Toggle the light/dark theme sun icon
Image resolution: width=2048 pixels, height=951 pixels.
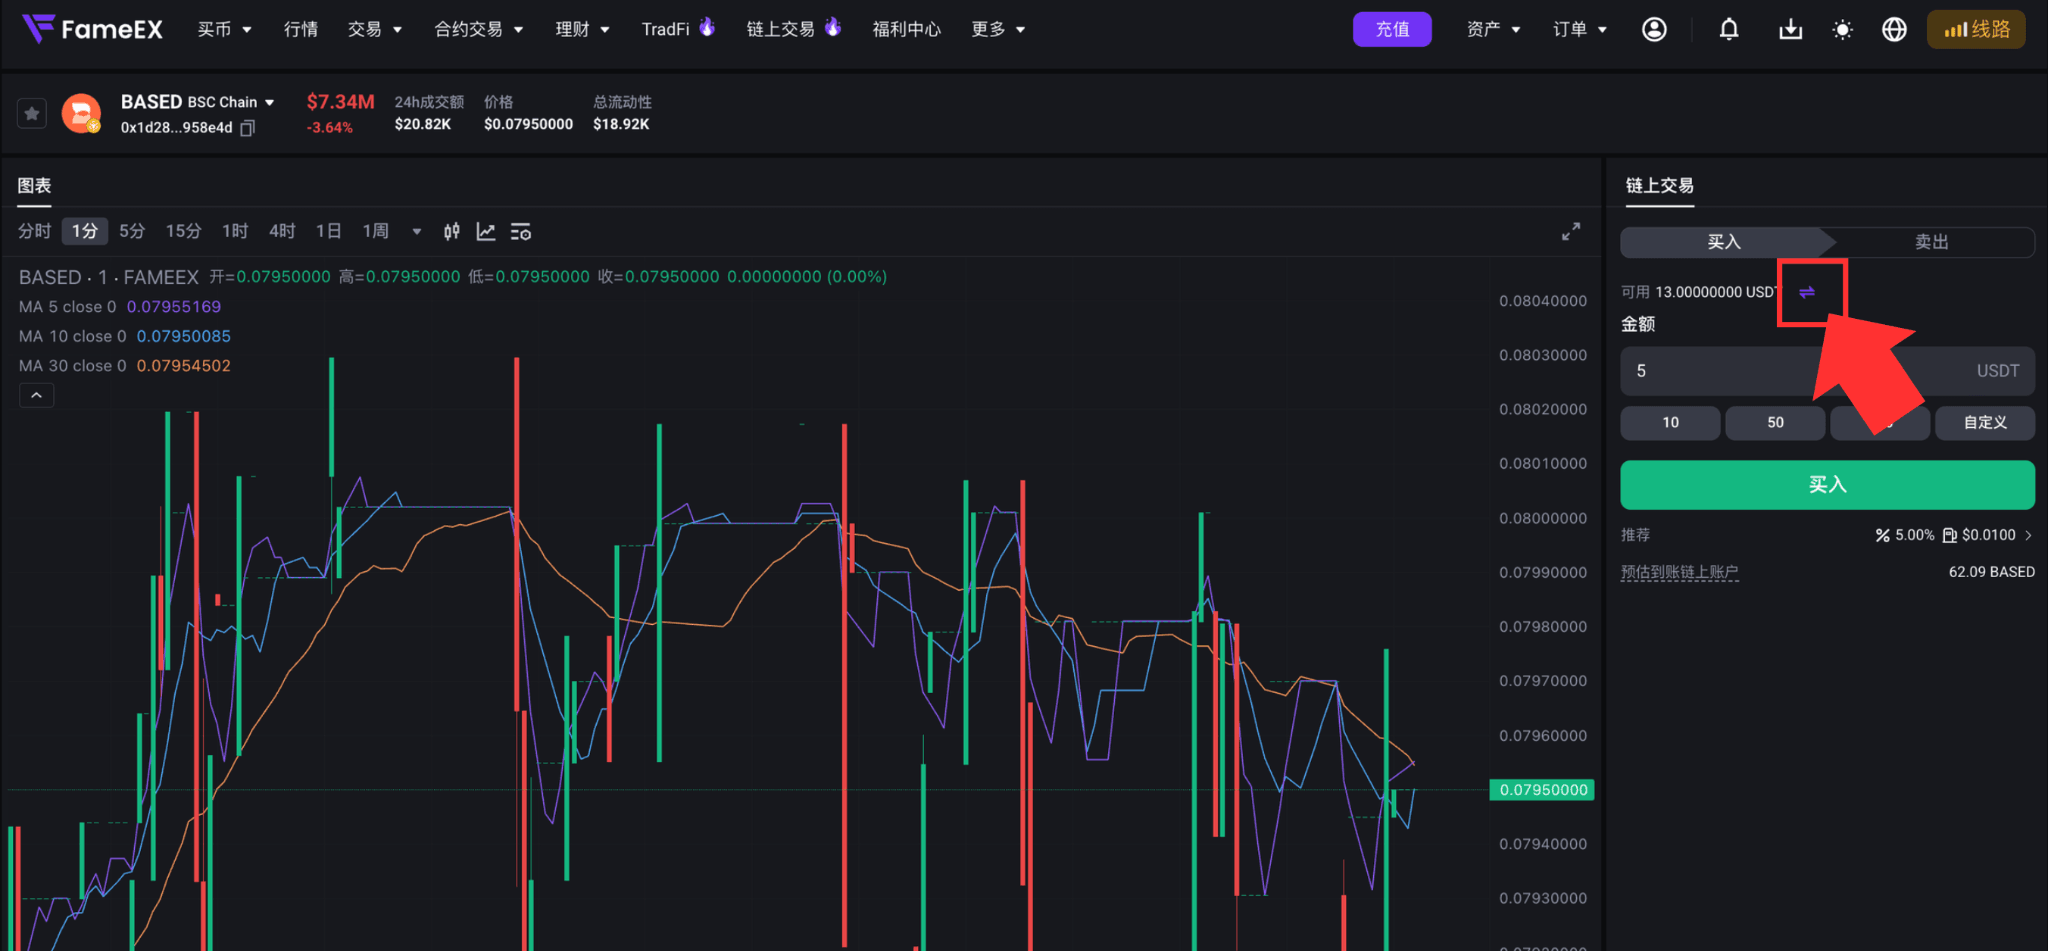click(1843, 30)
